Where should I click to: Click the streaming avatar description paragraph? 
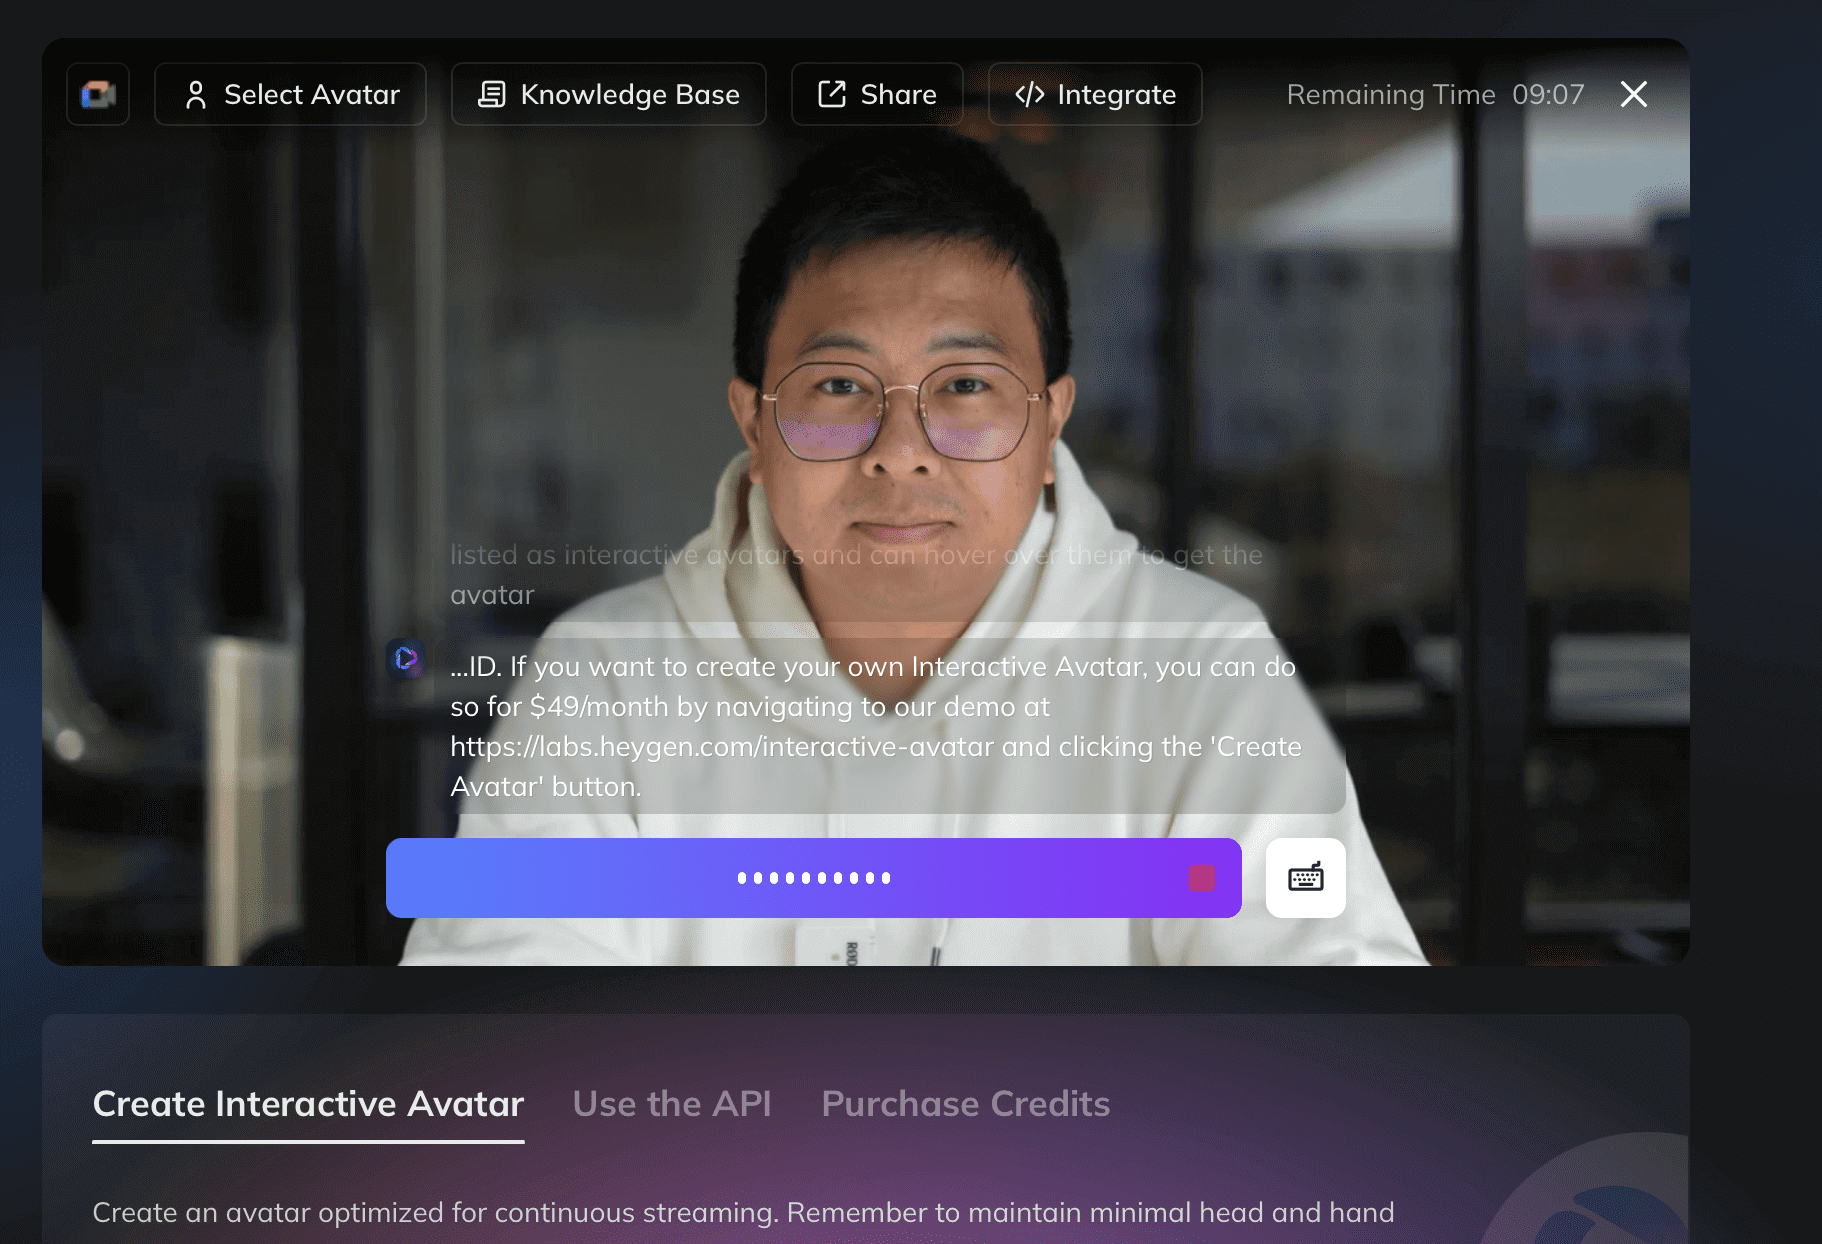(x=743, y=1212)
